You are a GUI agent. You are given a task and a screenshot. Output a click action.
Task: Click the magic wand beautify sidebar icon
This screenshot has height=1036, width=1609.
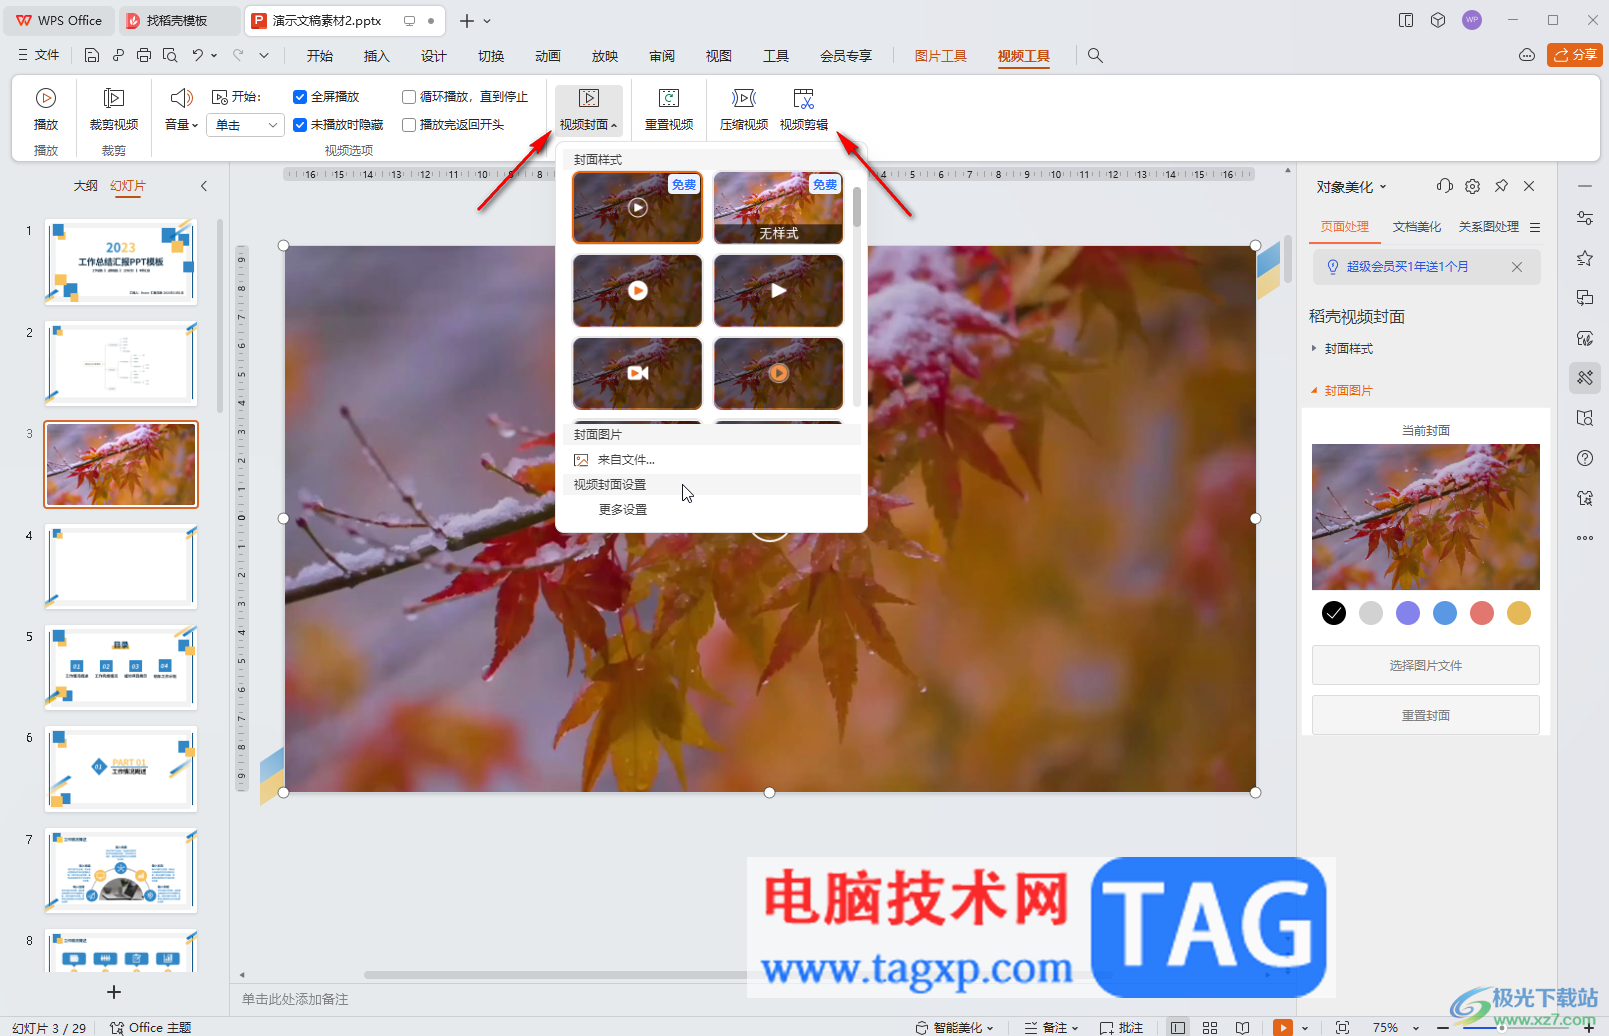point(1585,378)
